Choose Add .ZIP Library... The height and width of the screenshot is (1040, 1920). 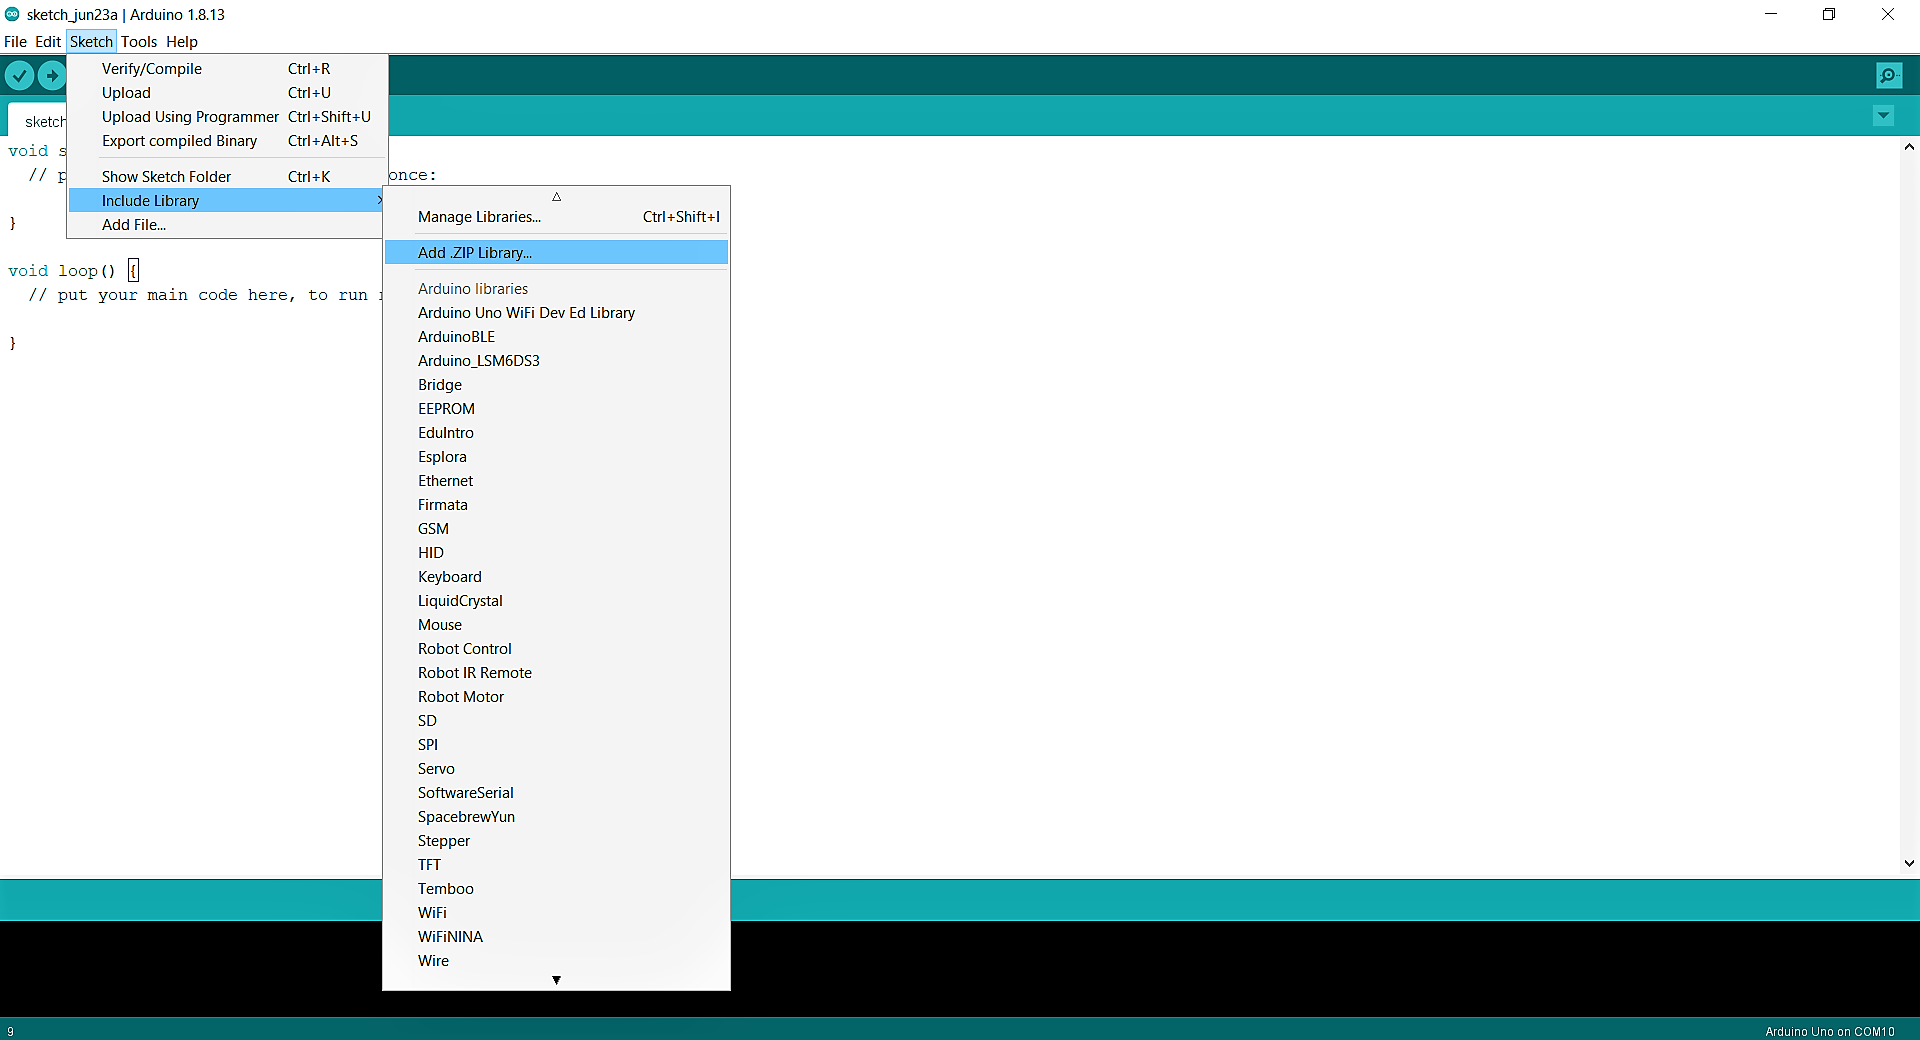(556, 253)
